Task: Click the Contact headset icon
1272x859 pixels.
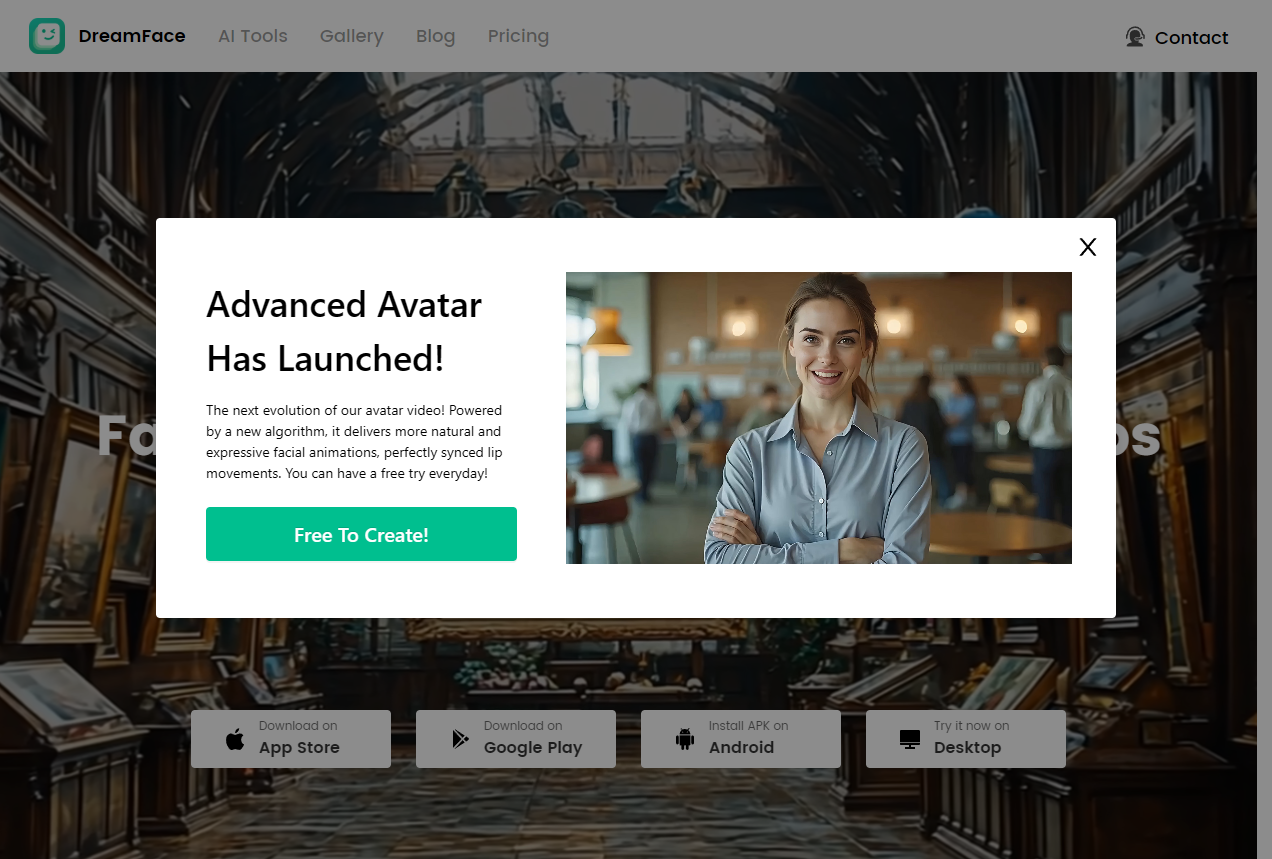Action: (1135, 37)
